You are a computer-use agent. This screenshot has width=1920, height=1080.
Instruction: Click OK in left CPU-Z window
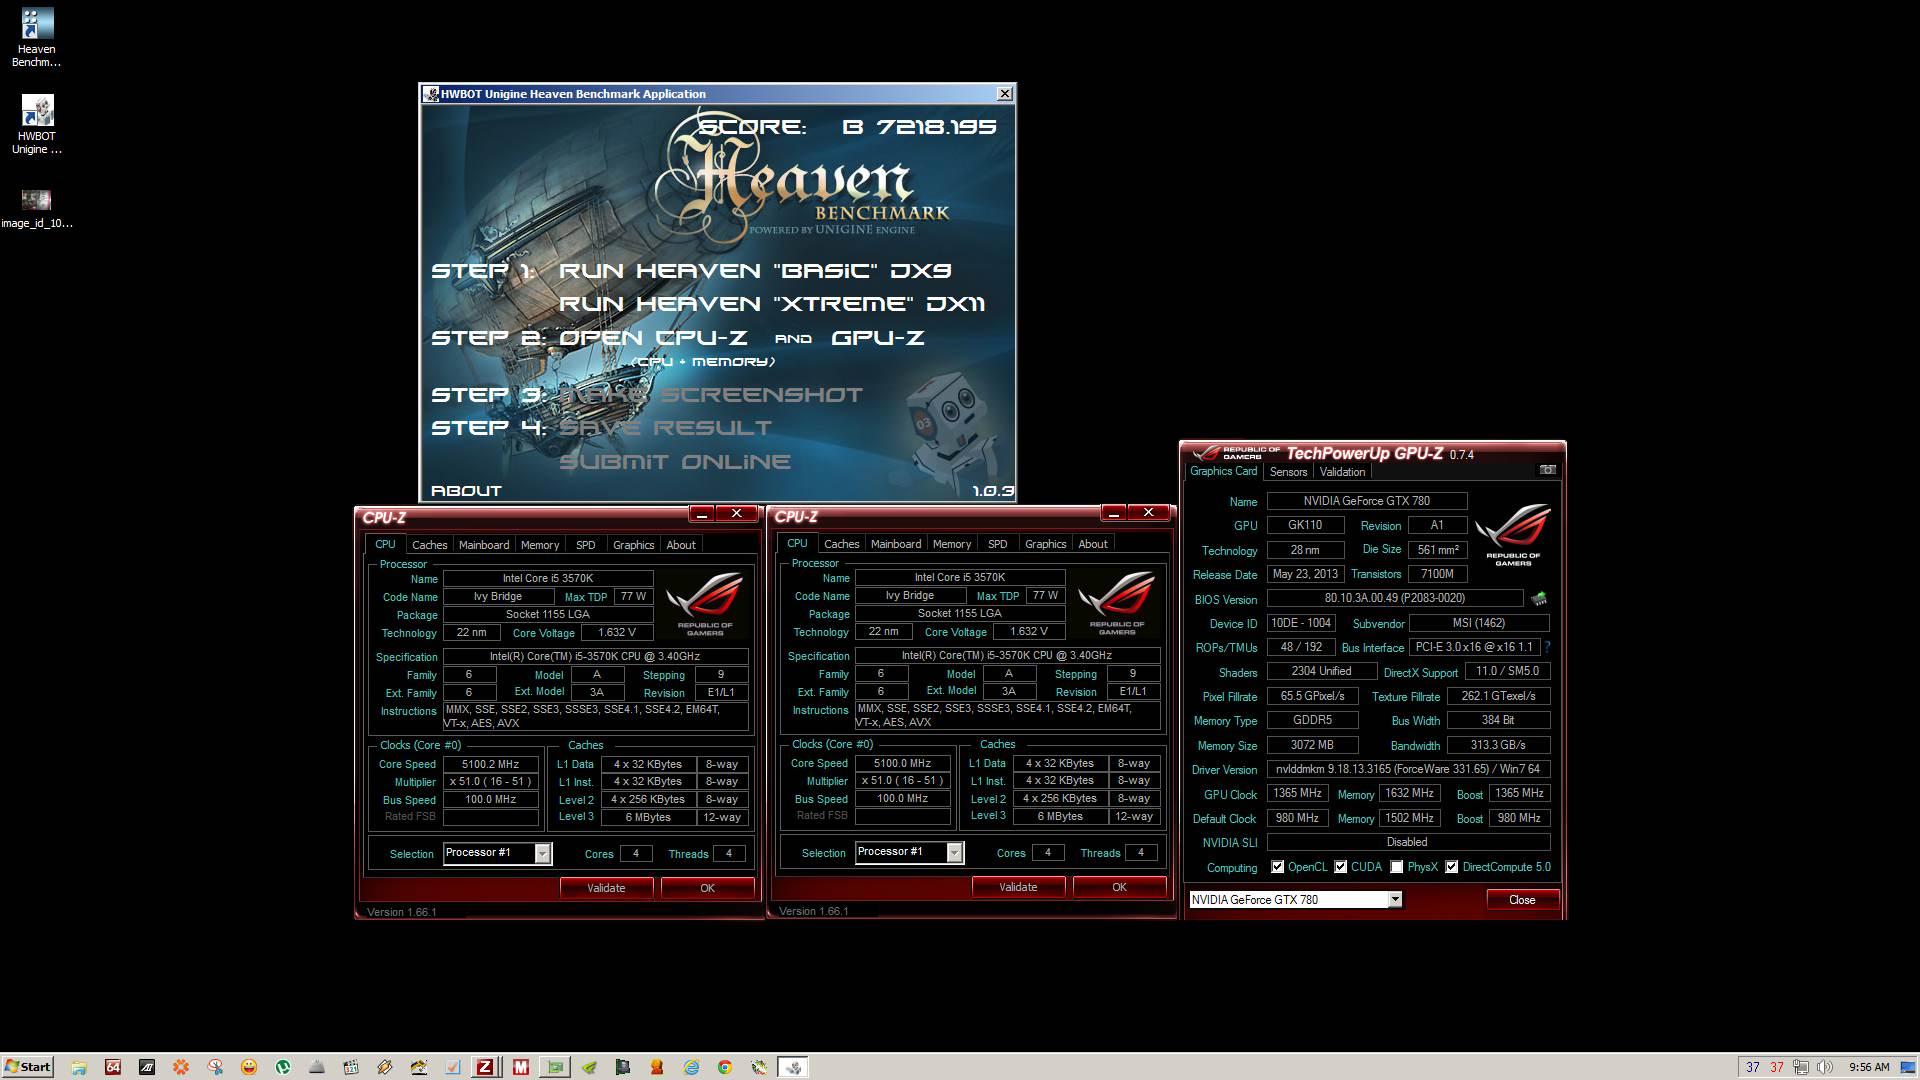pyautogui.click(x=707, y=888)
